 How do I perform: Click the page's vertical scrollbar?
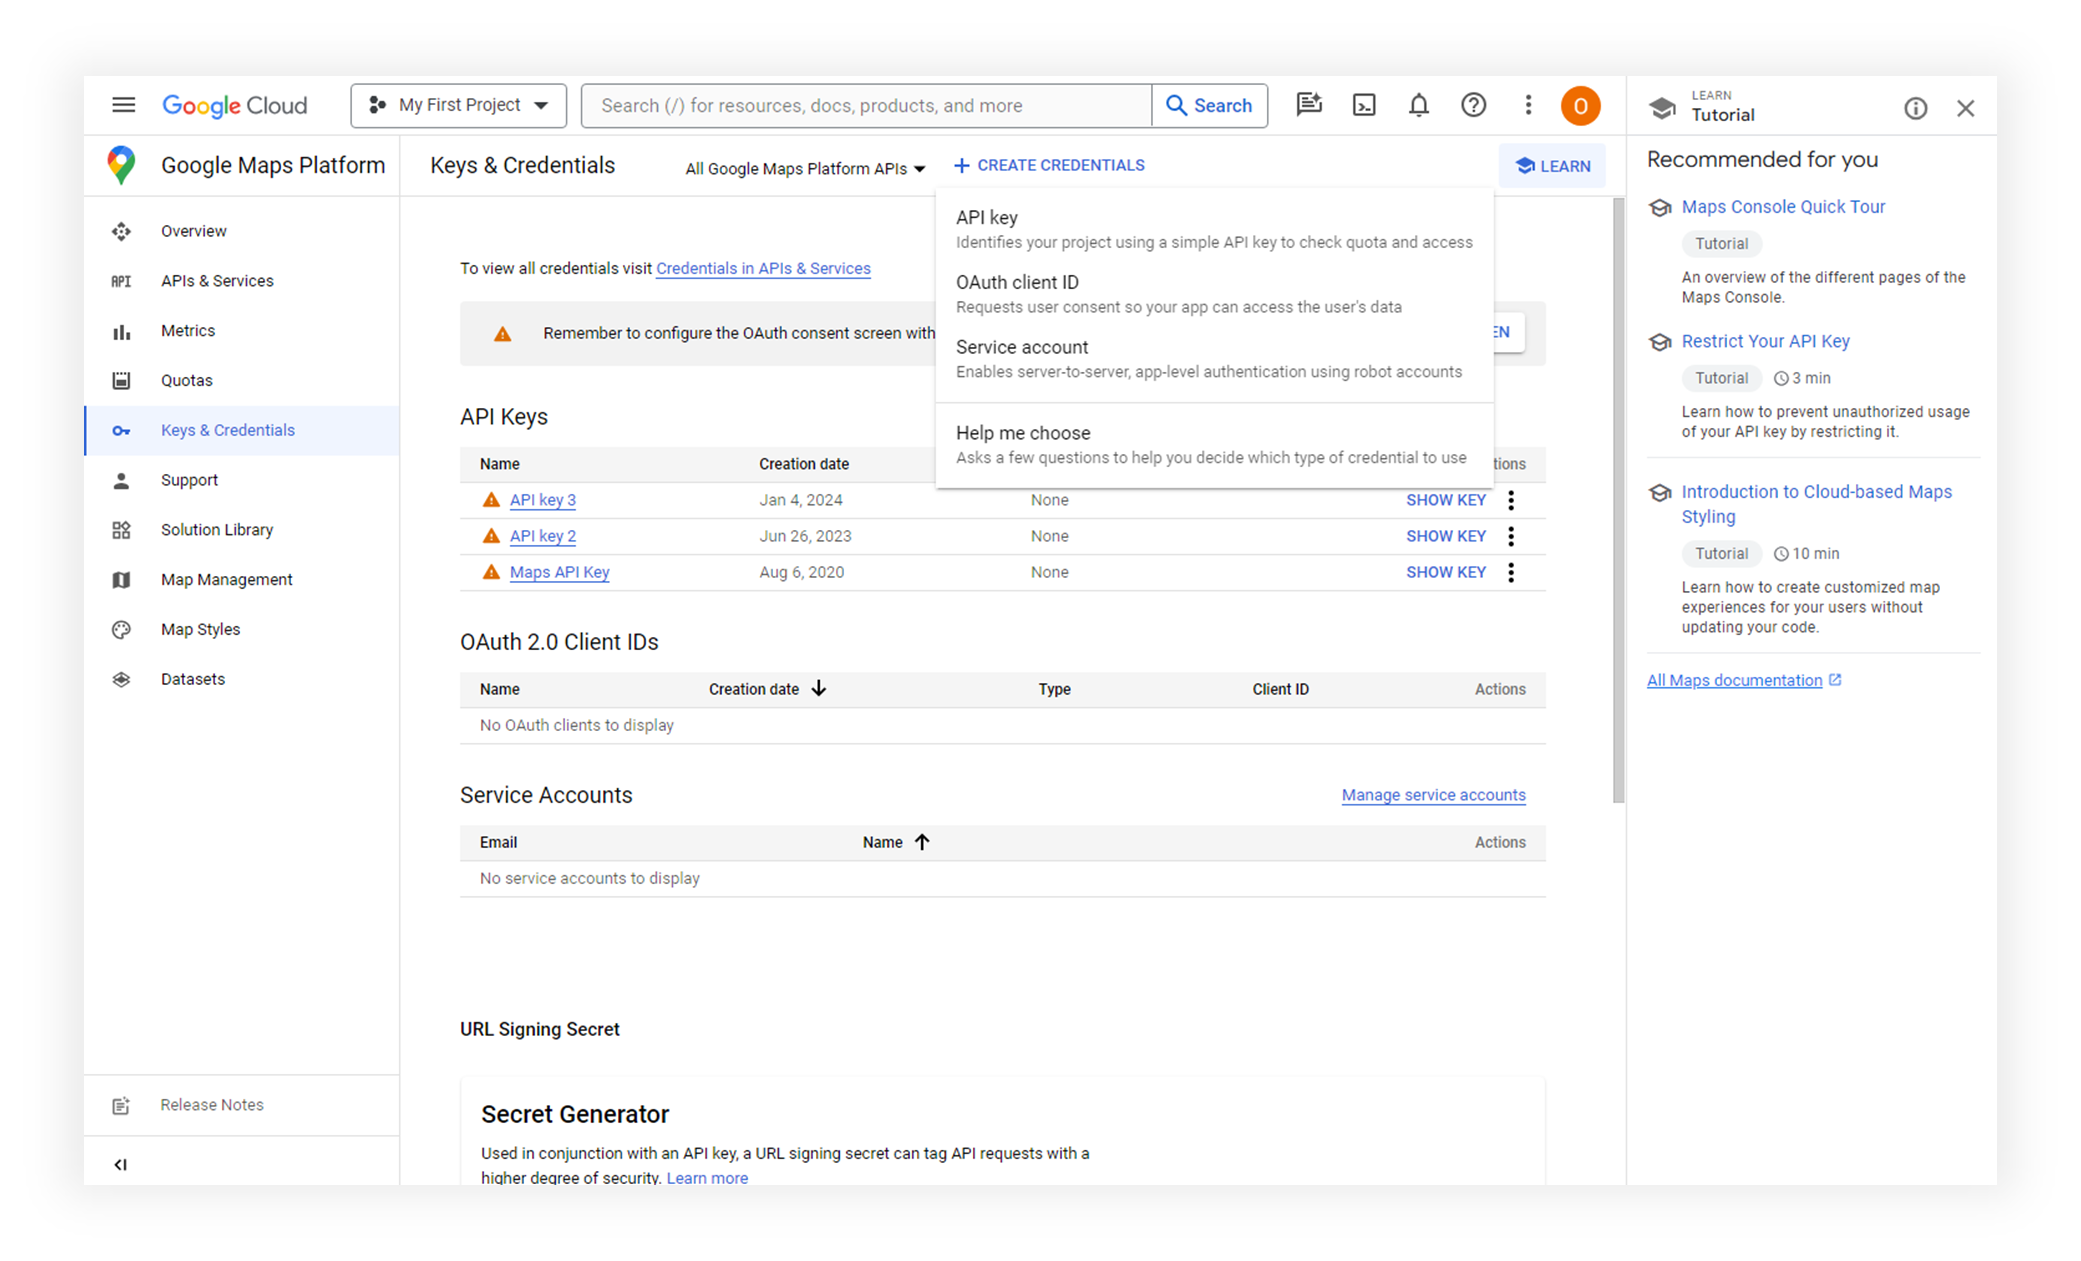(x=1618, y=500)
